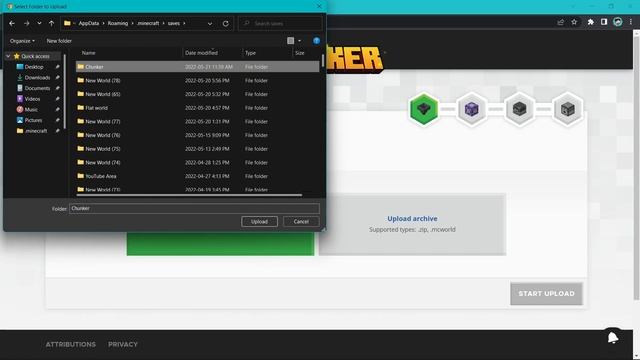Click saves in the address path
640x360 pixels.
point(173,24)
